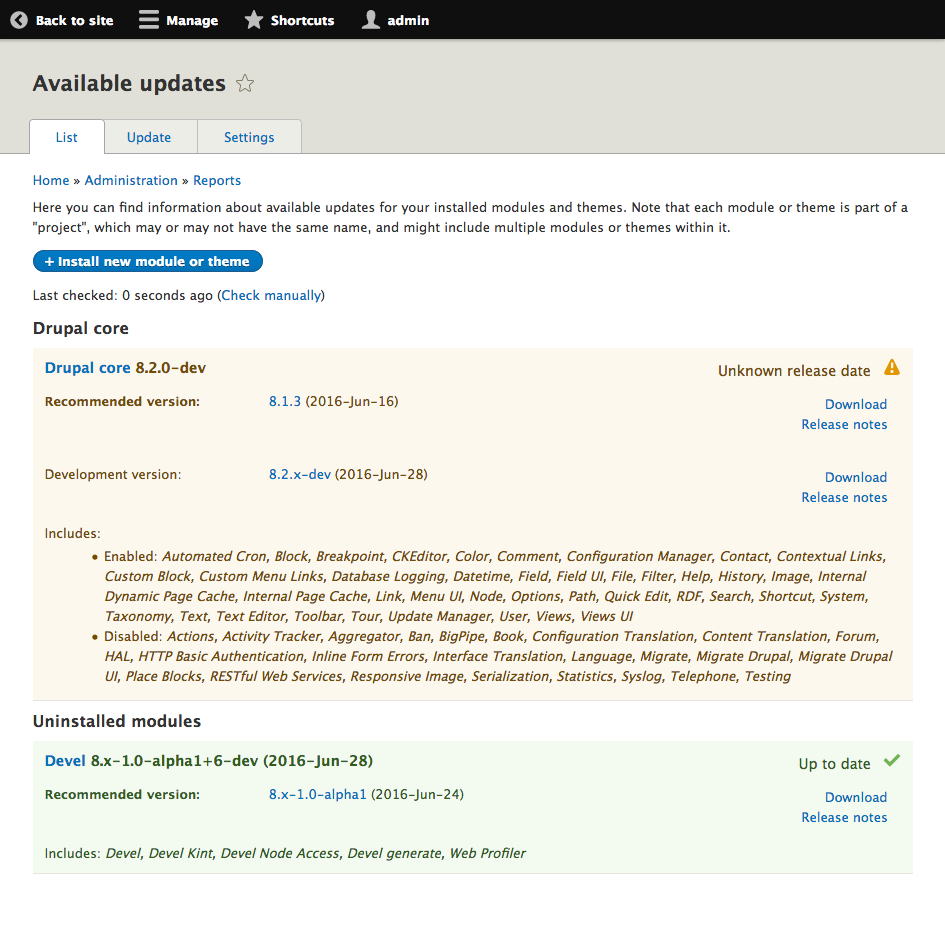
Task: Download the 8.2.x-dev development version
Action: pyautogui.click(x=855, y=477)
